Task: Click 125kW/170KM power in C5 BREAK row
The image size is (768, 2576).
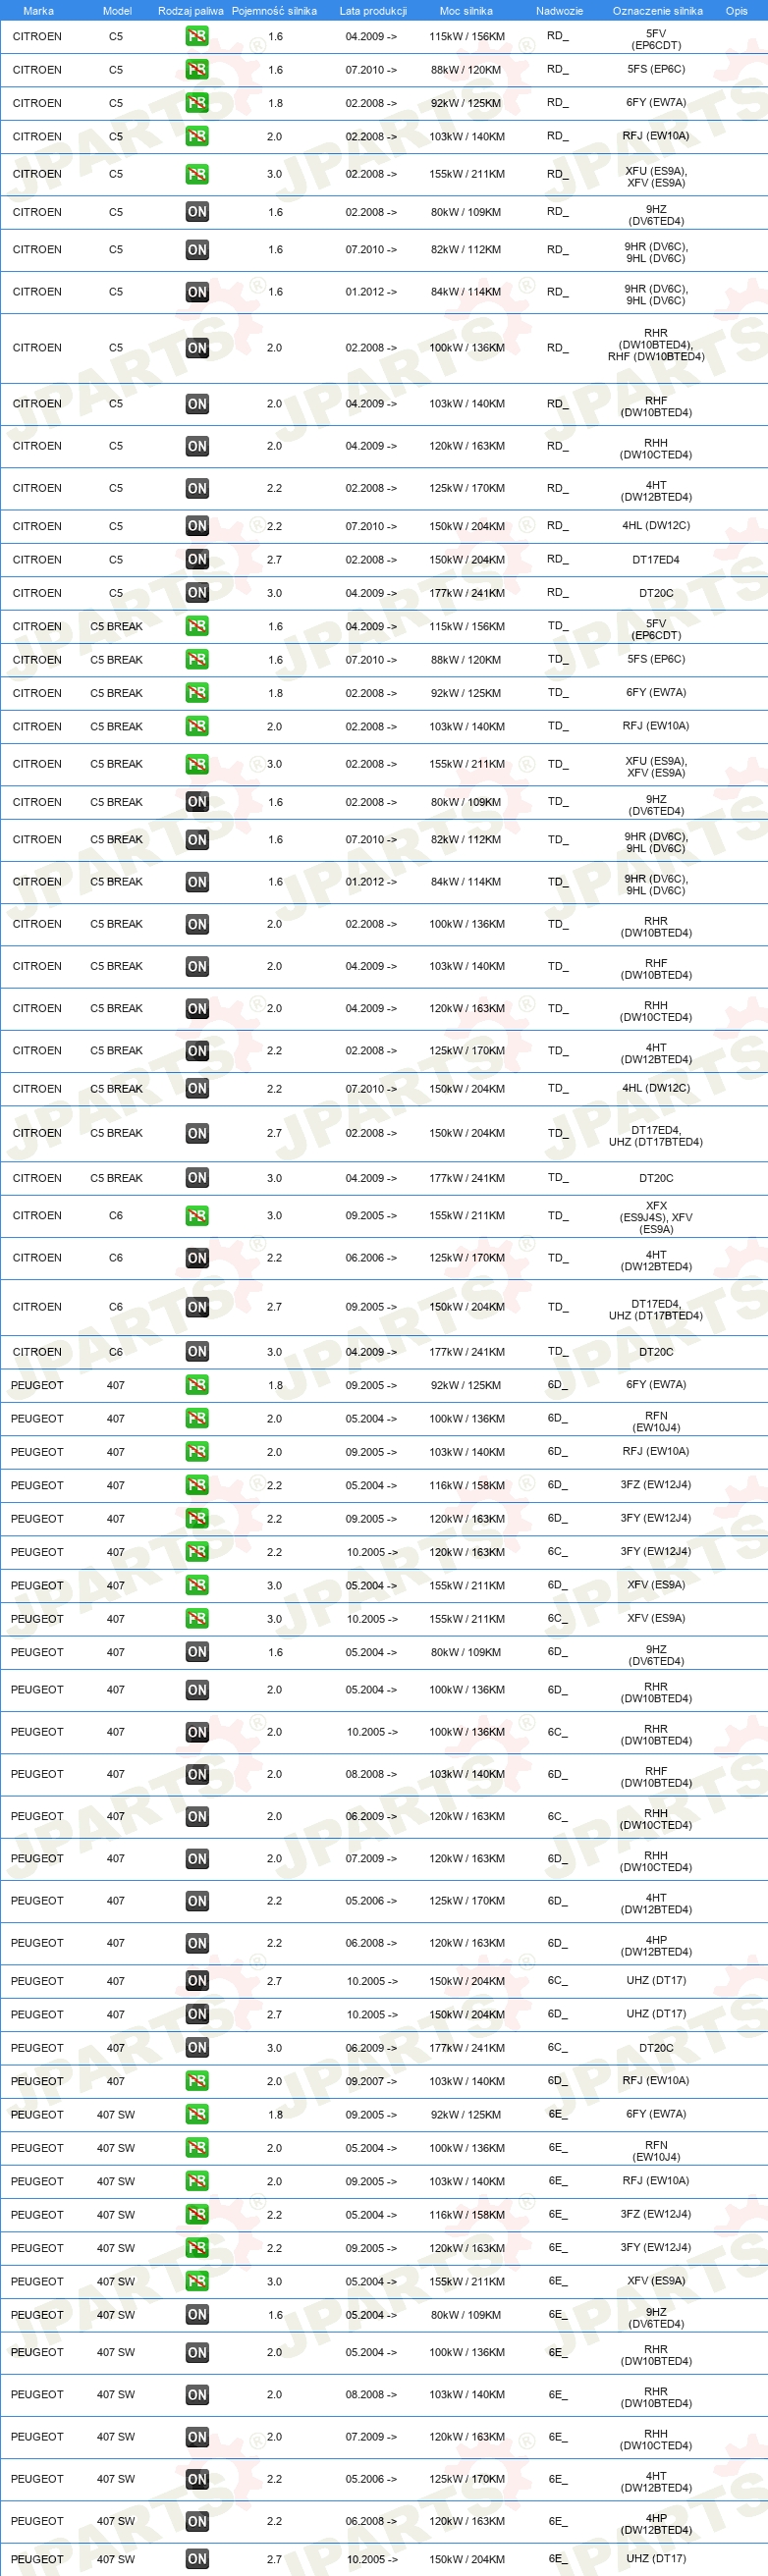Action: point(467,1051)
